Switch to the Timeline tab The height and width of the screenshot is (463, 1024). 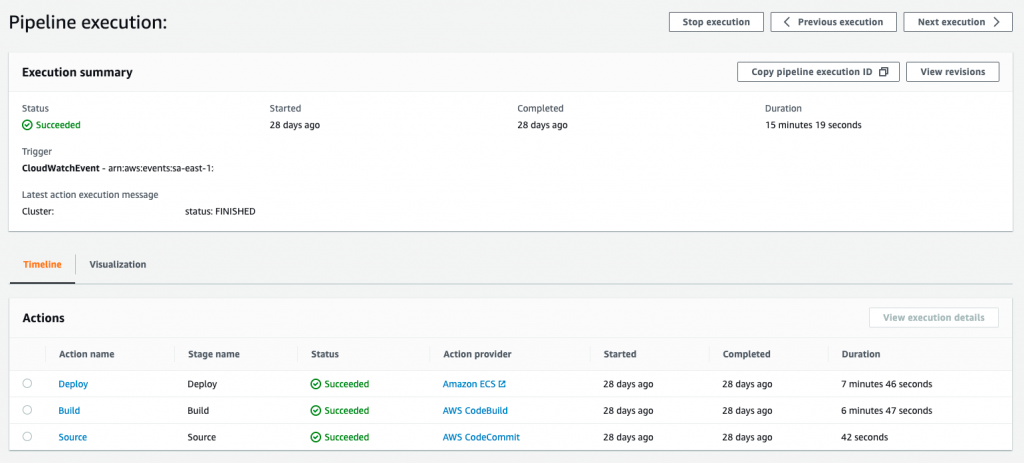pyautogui.click(x=42, y=264)
